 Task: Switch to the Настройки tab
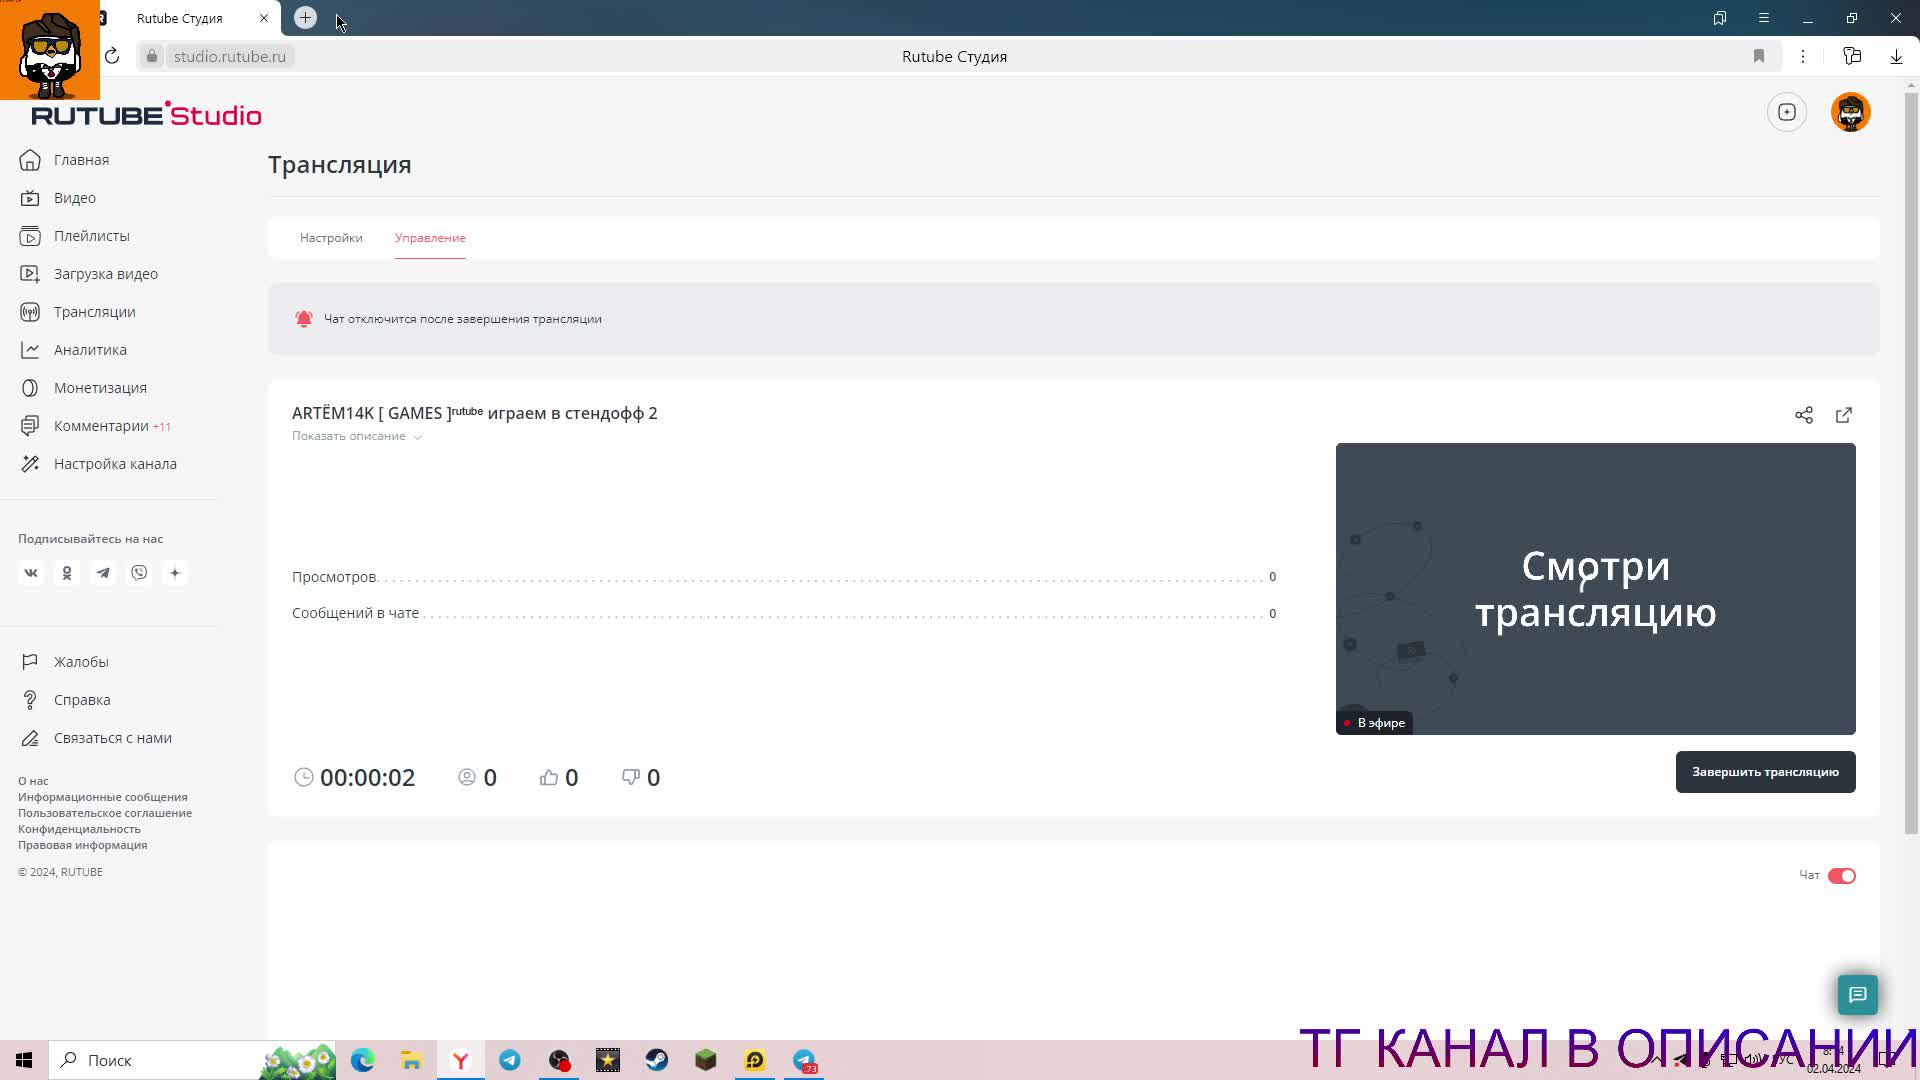click(x=331, y=238)
